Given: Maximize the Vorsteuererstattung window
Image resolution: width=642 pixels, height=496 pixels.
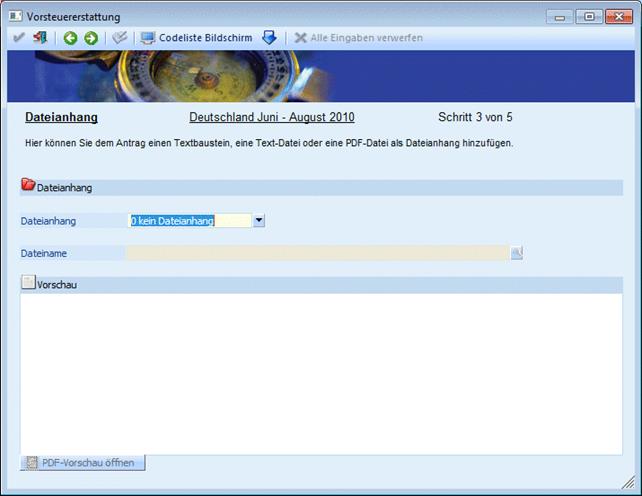Looking at the screenshot, I should pos(588,15).
